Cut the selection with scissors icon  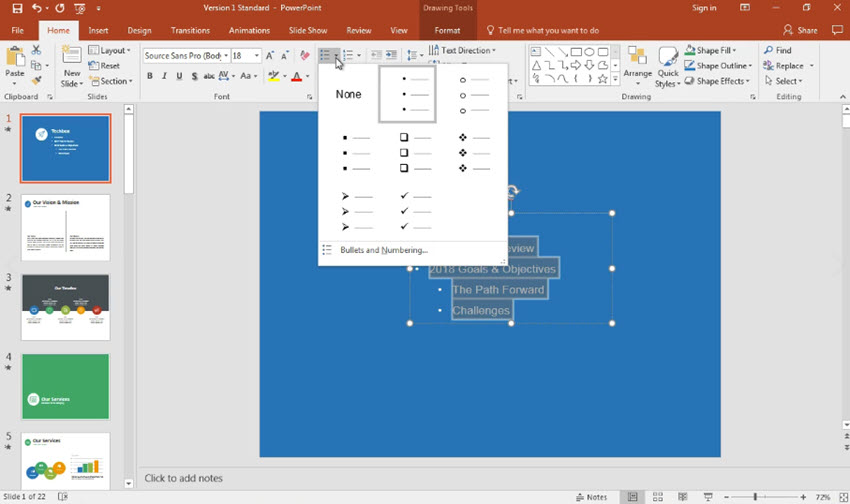(x=36, y=50)
